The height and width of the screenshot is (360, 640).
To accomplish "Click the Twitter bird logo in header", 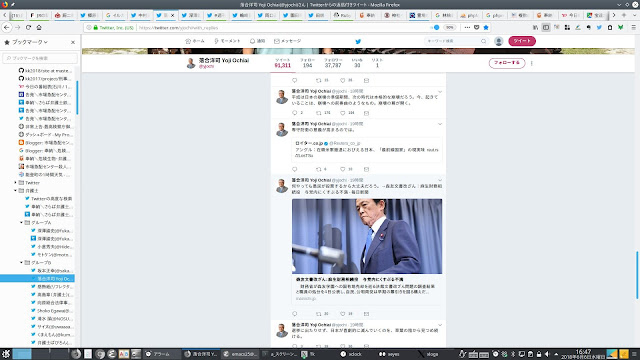I will pos(358,41).
